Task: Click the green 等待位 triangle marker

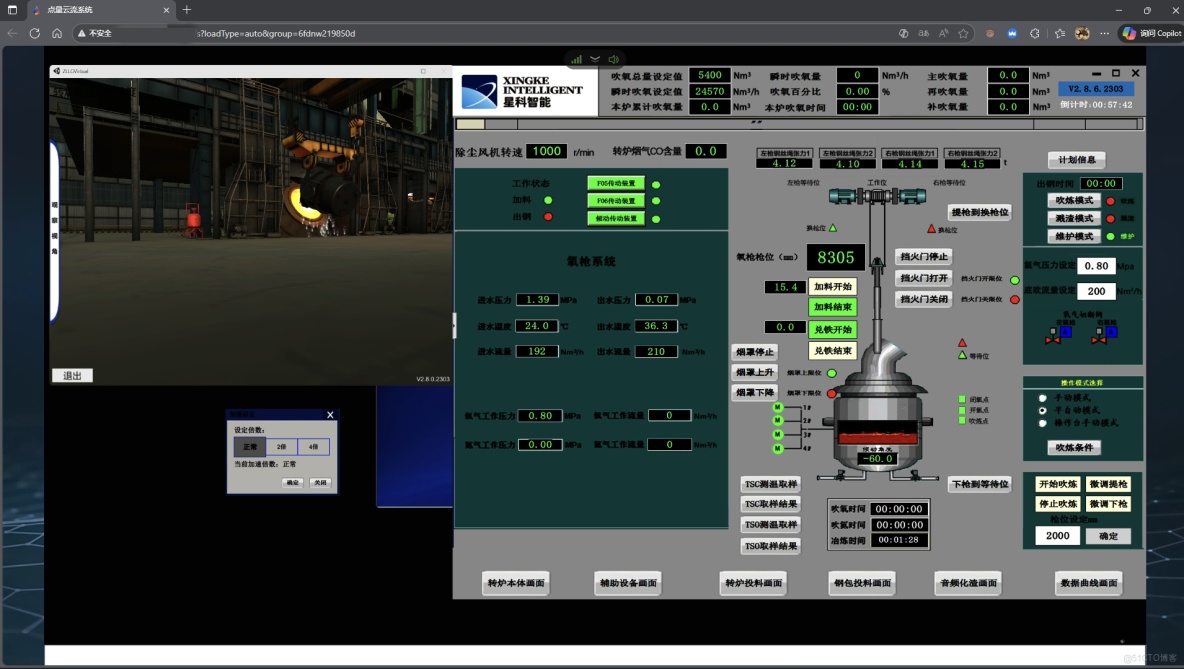Action: coord(962,355)
